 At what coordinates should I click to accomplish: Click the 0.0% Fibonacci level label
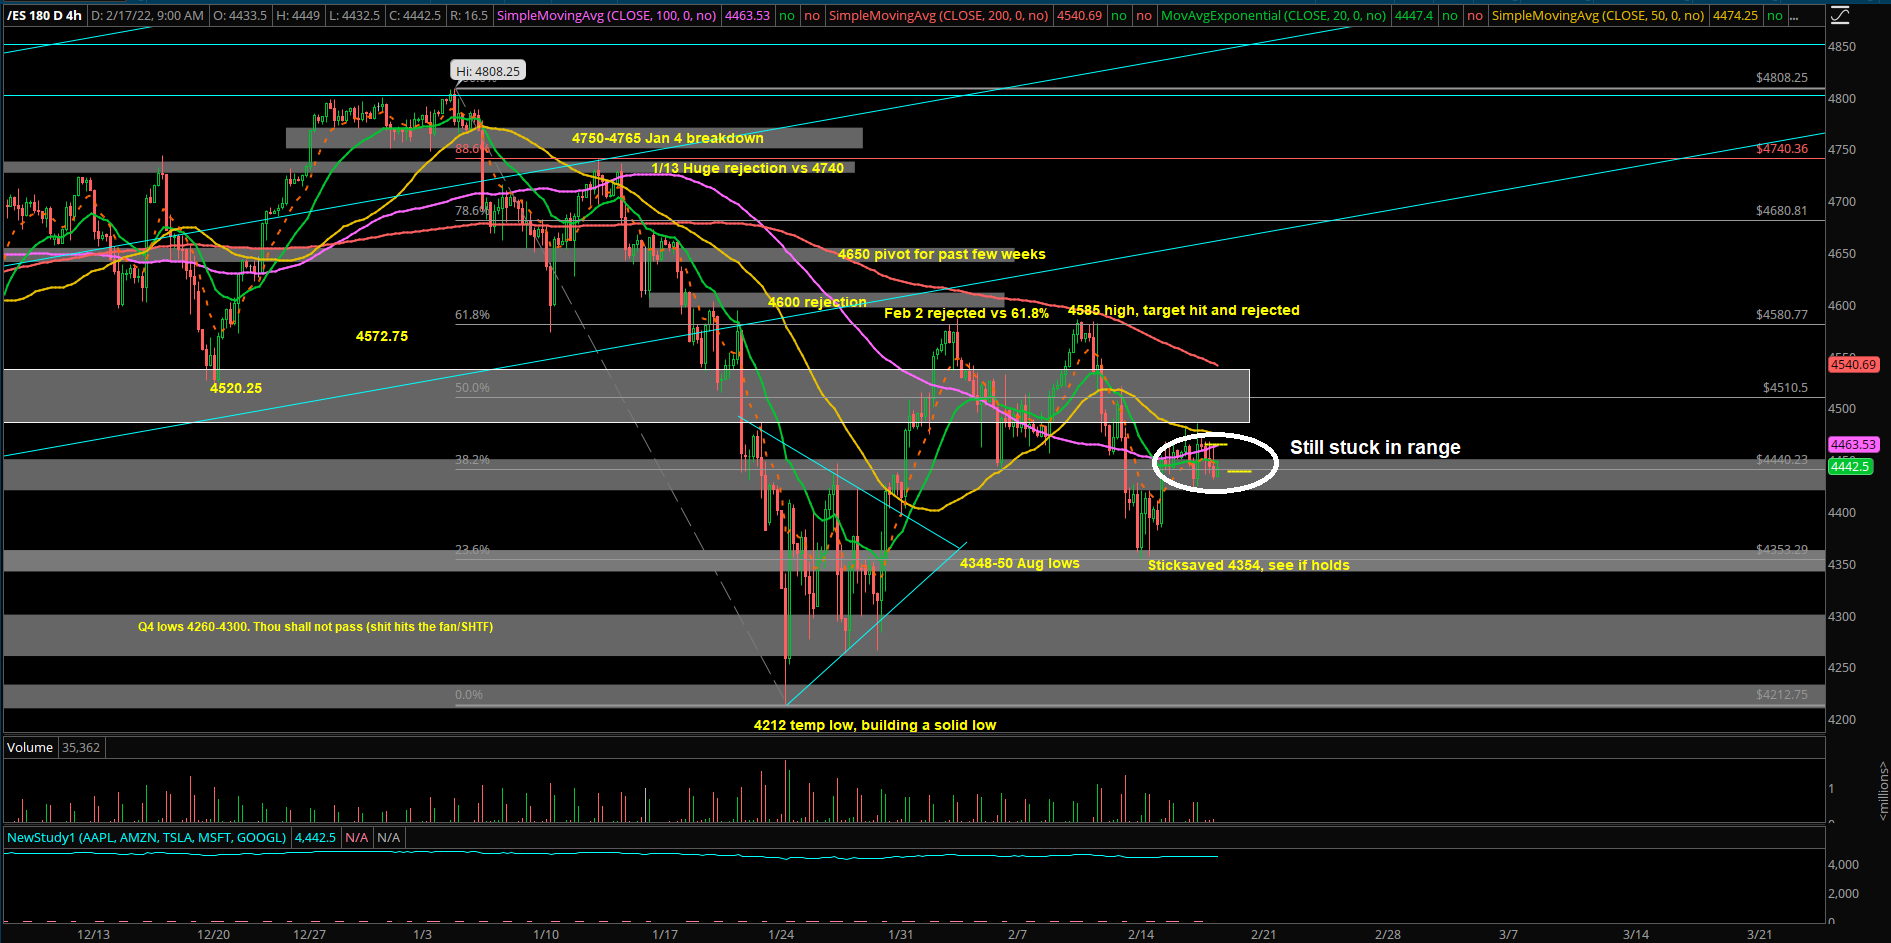tap(469, 694)
